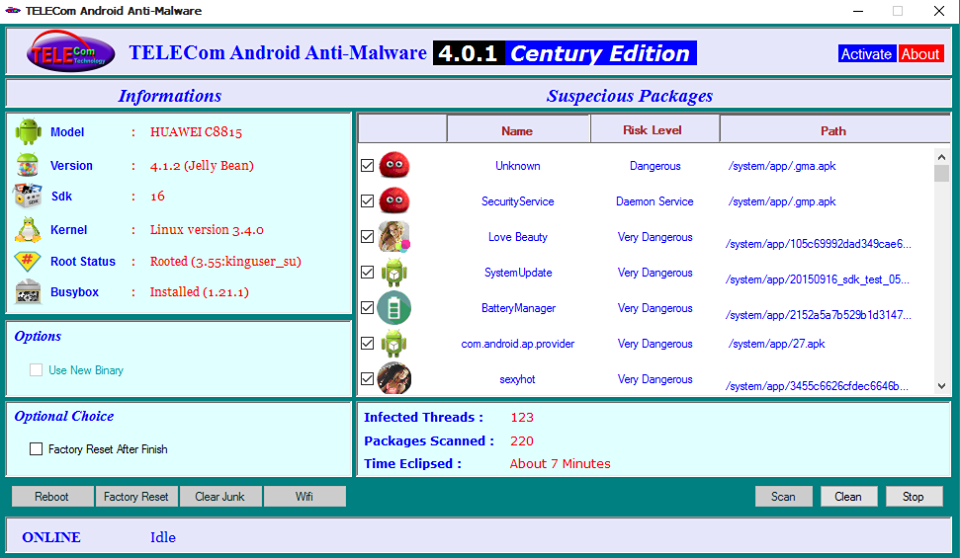Click the Dangerous risk level of Unknown

coord(655,166)
